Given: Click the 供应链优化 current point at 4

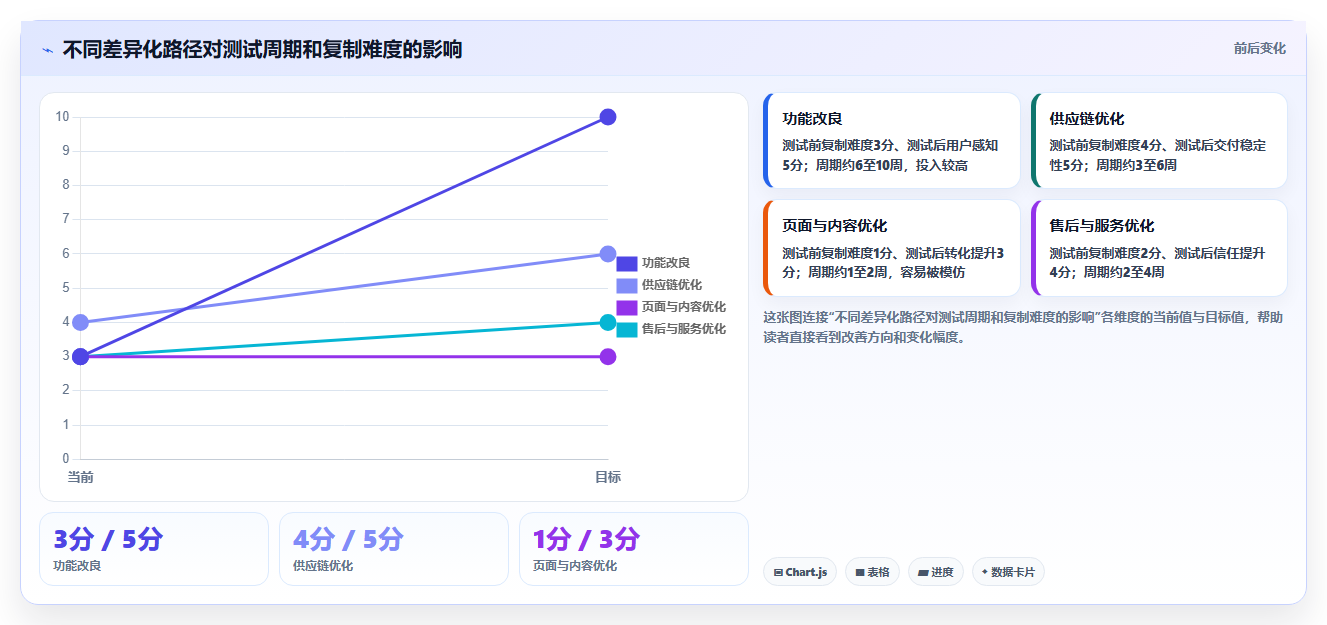Looking at the screenshot, I should coord(81,322).
